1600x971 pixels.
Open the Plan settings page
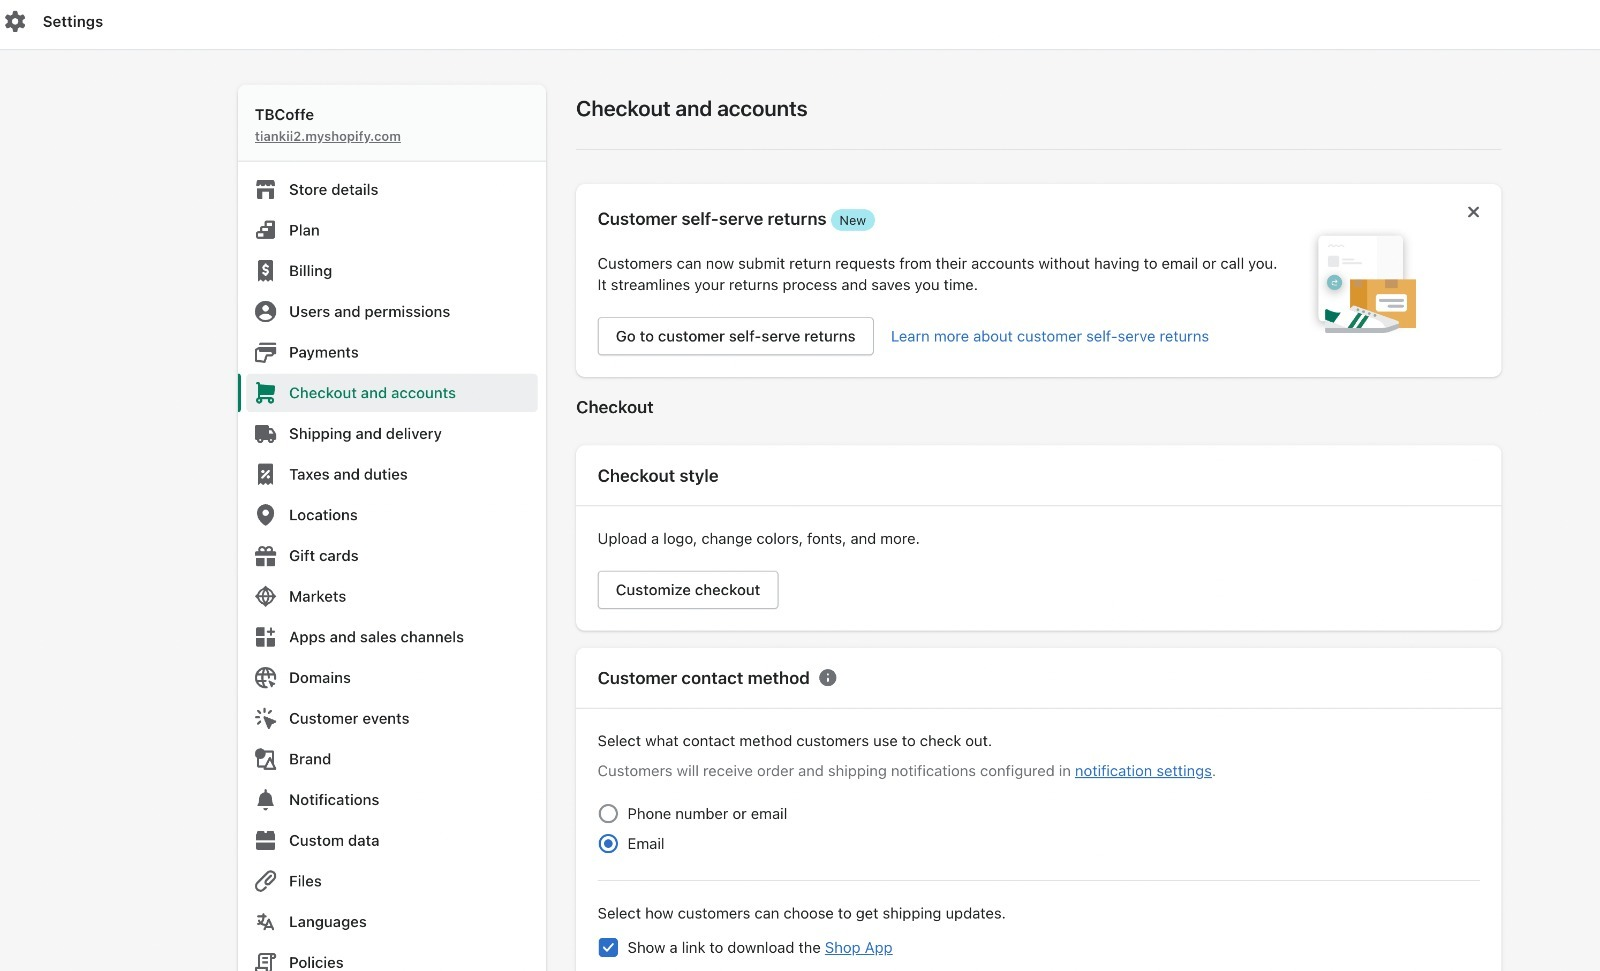tap(304, 230)
